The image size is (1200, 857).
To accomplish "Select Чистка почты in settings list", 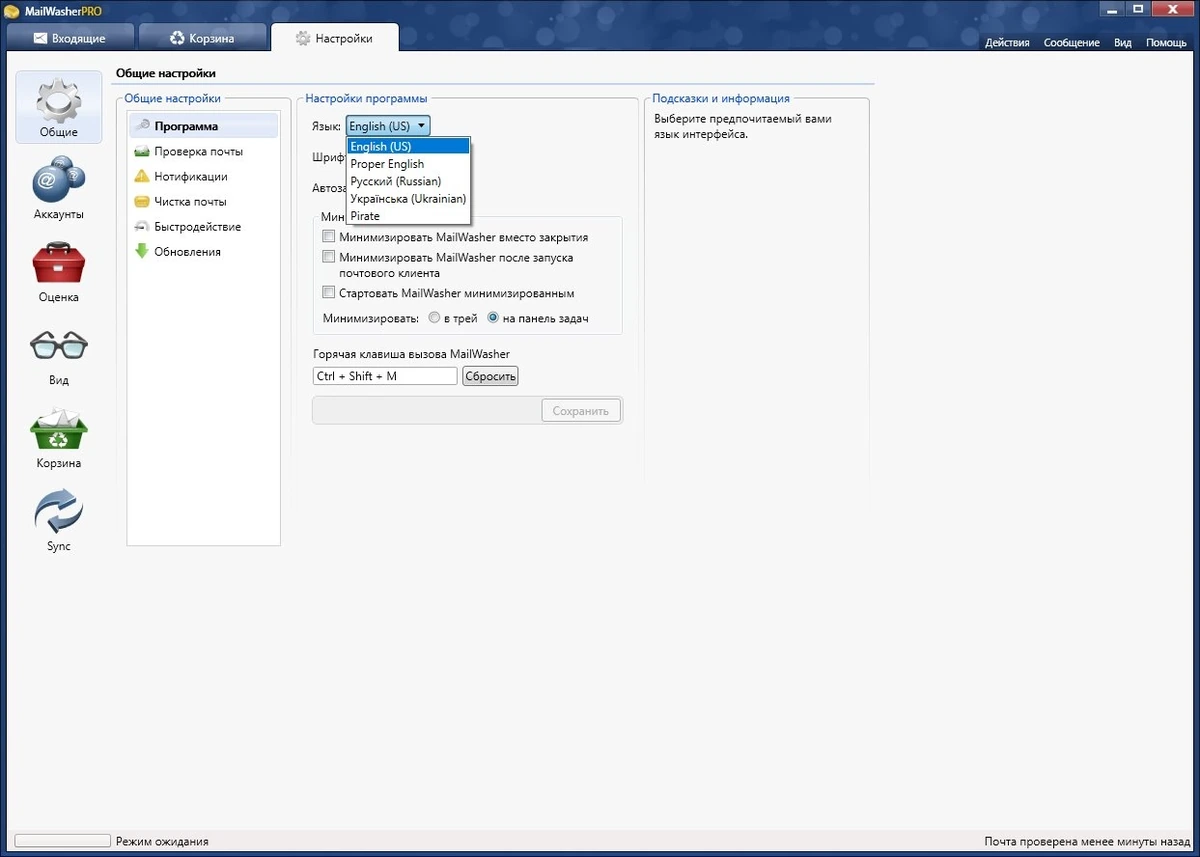I will tap(204, 202).
